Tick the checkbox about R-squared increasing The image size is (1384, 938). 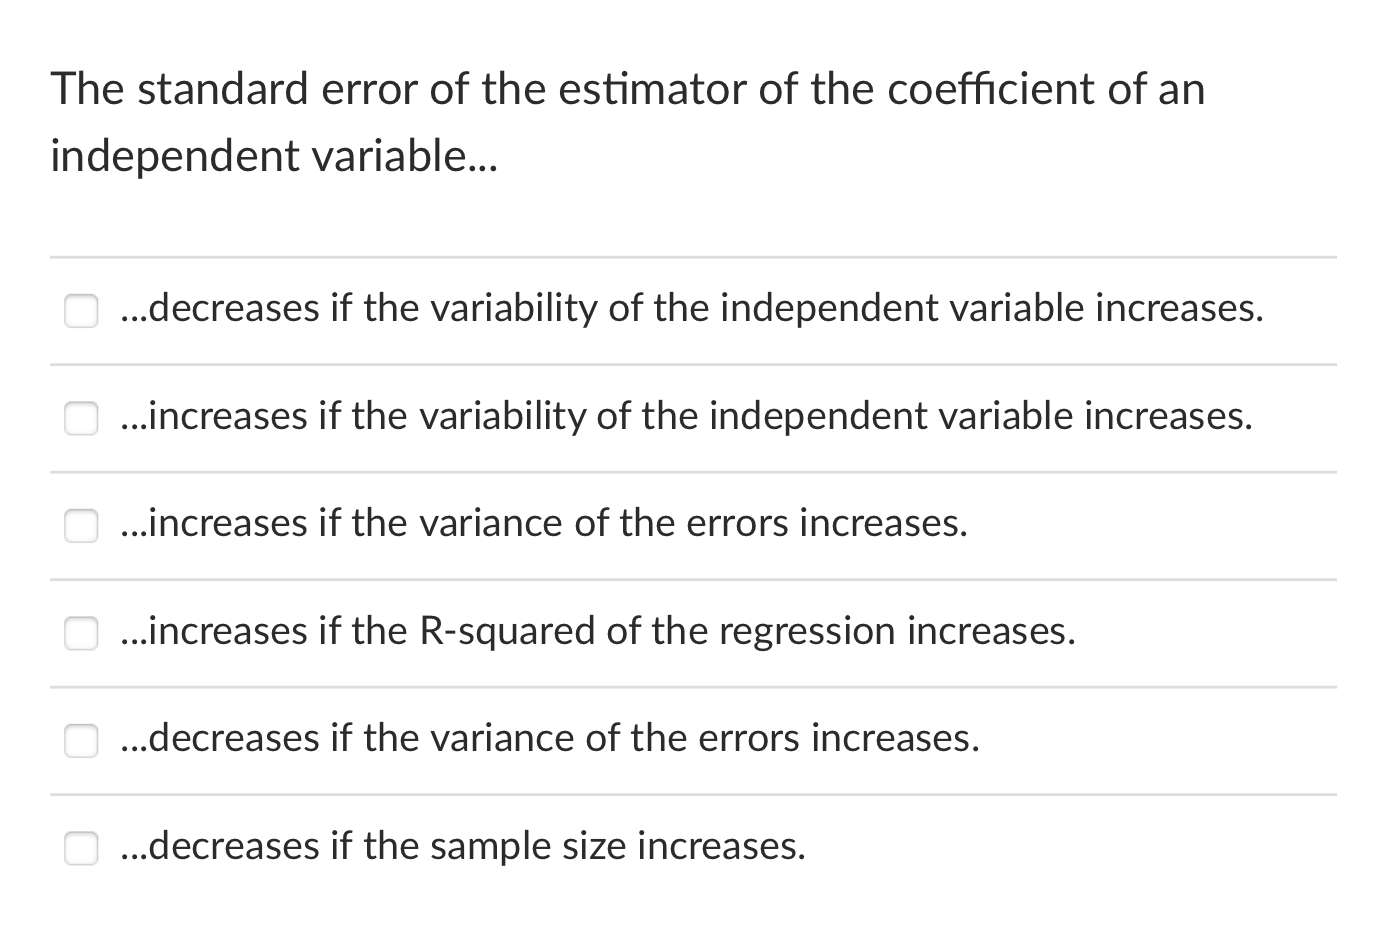point(81,633)
